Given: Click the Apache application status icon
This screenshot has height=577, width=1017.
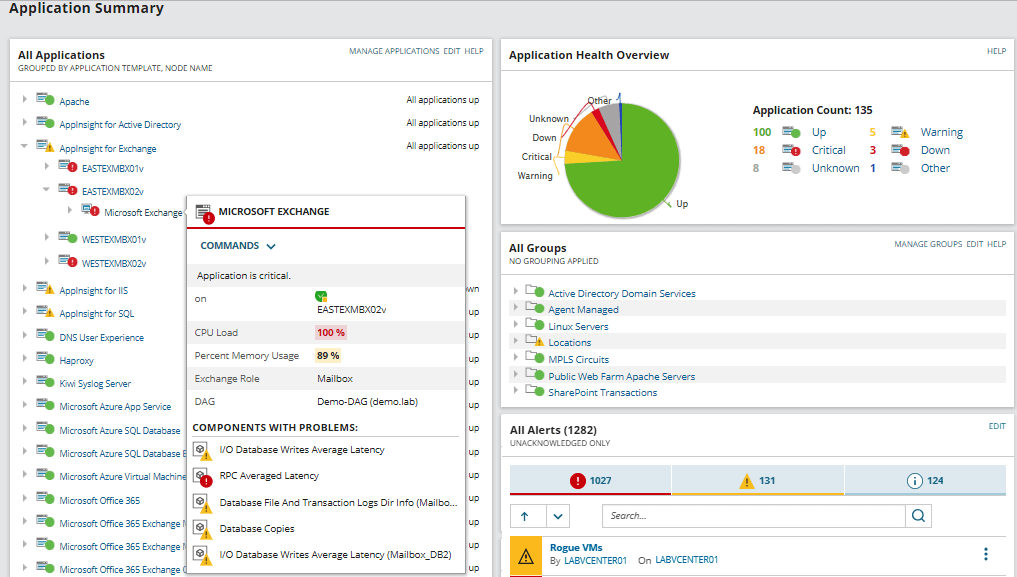Looking at the screenshot, I should (x=45, y=99).
